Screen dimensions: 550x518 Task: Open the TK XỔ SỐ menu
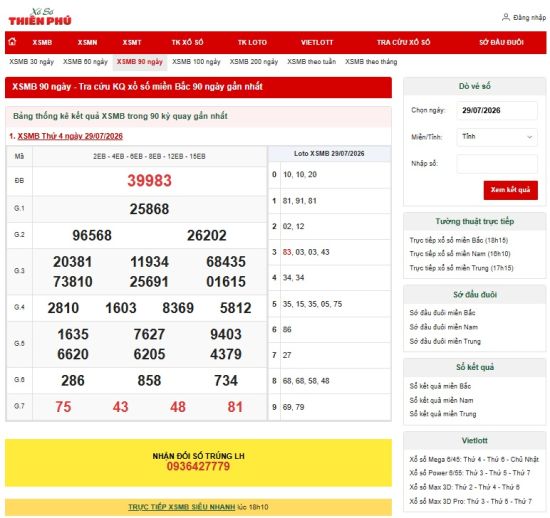[187, 42]
